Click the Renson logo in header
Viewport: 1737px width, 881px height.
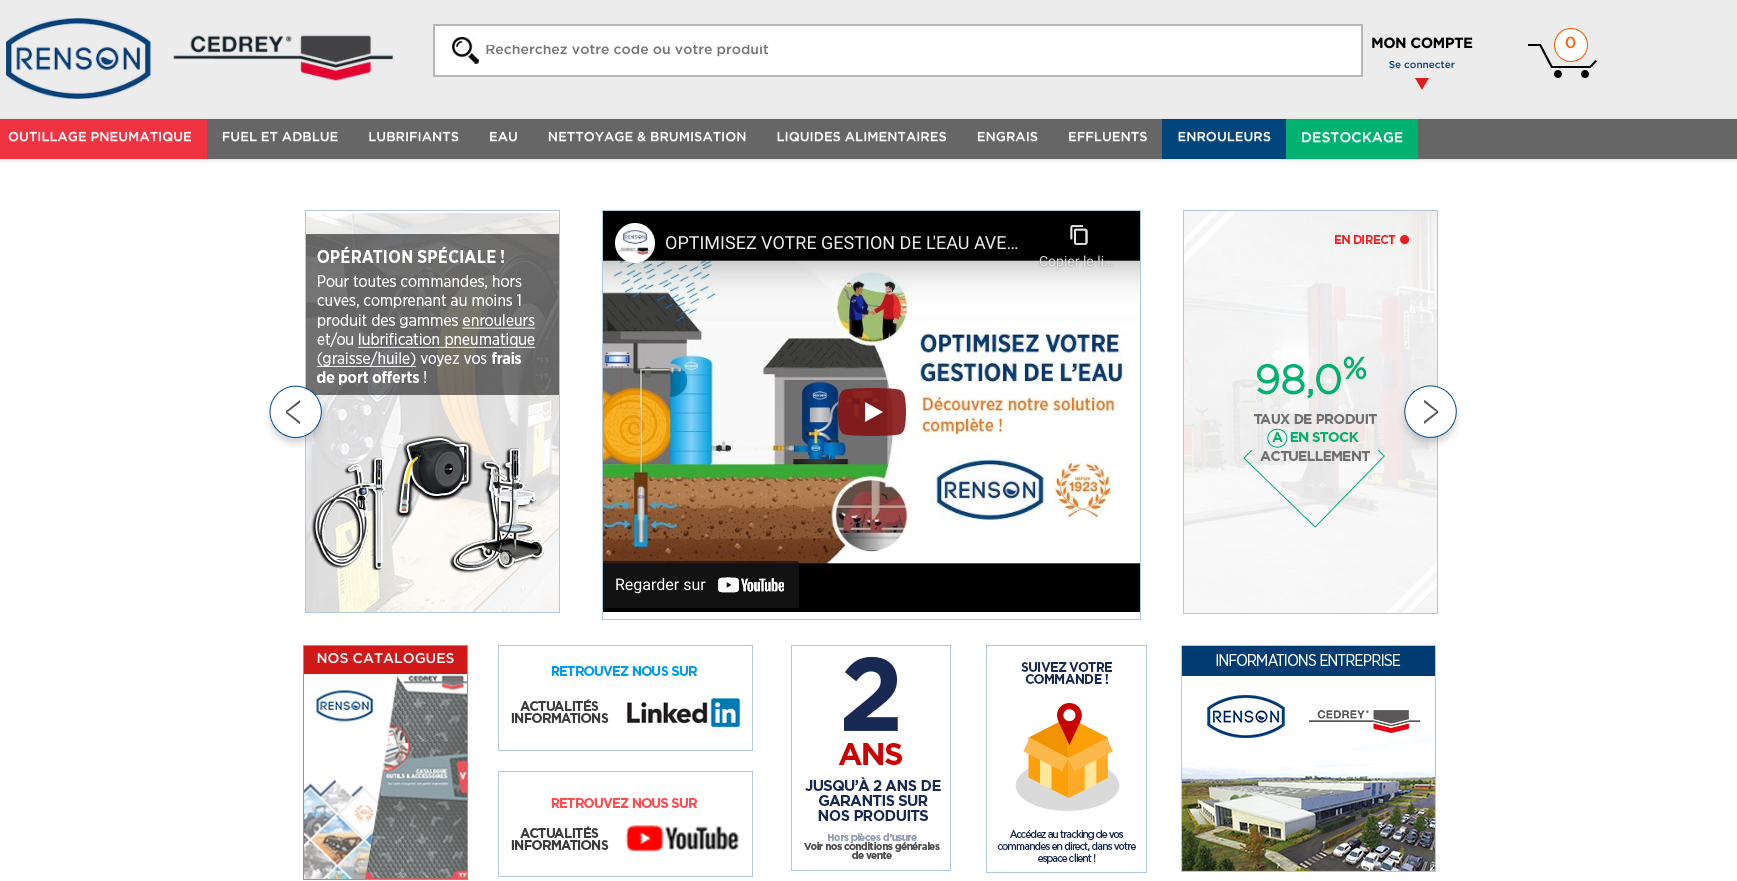78,58
